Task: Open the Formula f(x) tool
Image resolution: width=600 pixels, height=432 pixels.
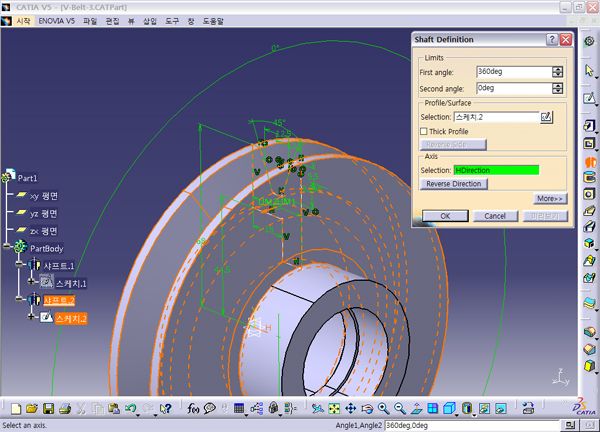Action: tap(193, 409)
